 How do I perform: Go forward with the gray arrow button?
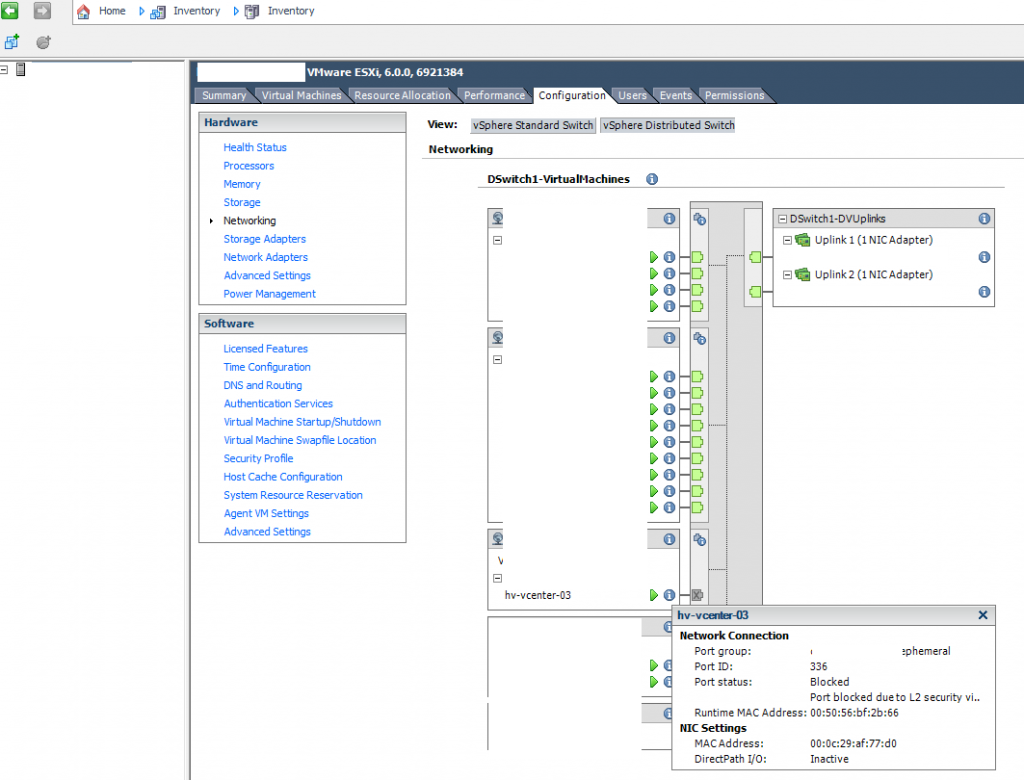(x=42, y=10)
